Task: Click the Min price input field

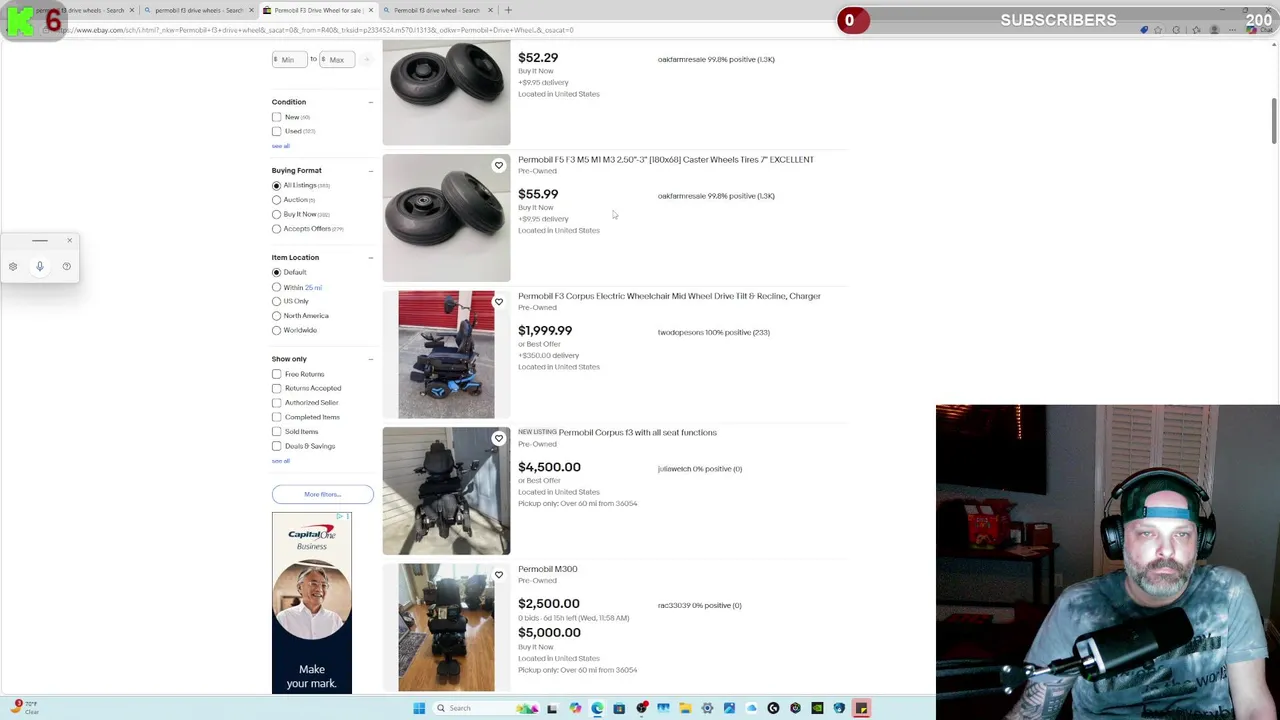Action: click(x=289, y=59)
